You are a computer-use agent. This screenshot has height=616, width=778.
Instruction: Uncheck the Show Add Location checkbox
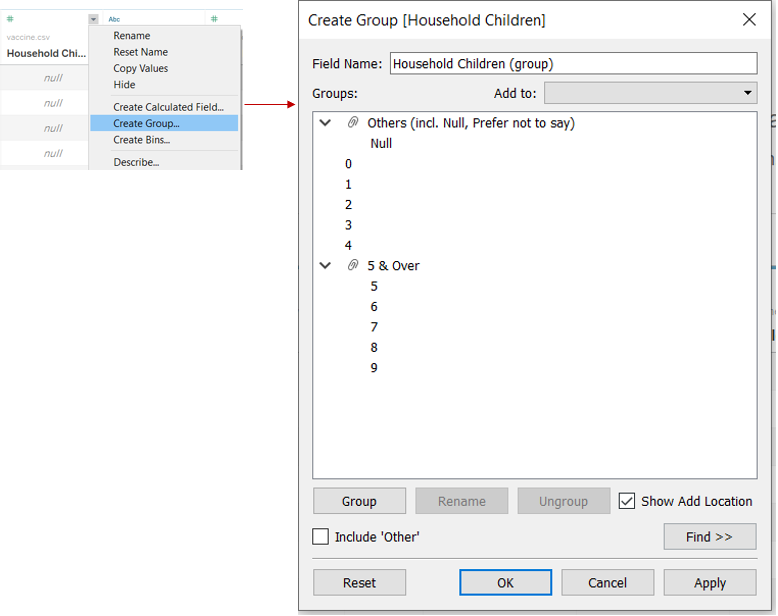coord(627,501)
